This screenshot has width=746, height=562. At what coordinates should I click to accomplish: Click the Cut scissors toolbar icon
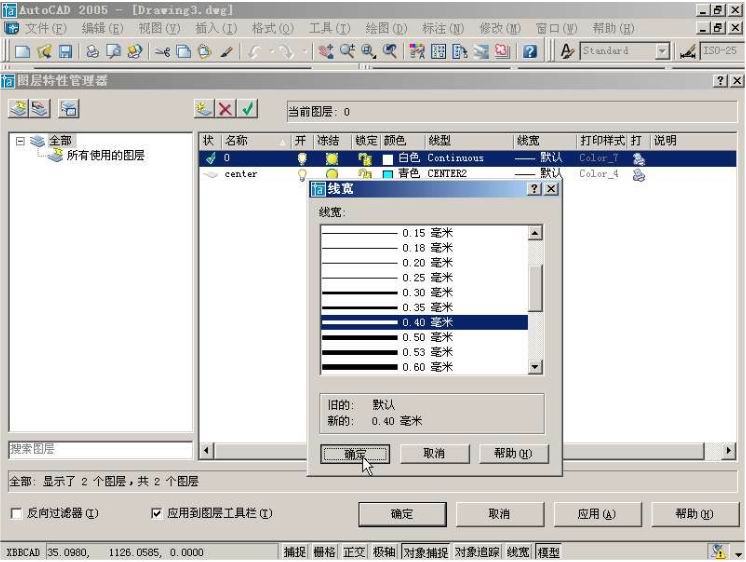tap(162, 51)
